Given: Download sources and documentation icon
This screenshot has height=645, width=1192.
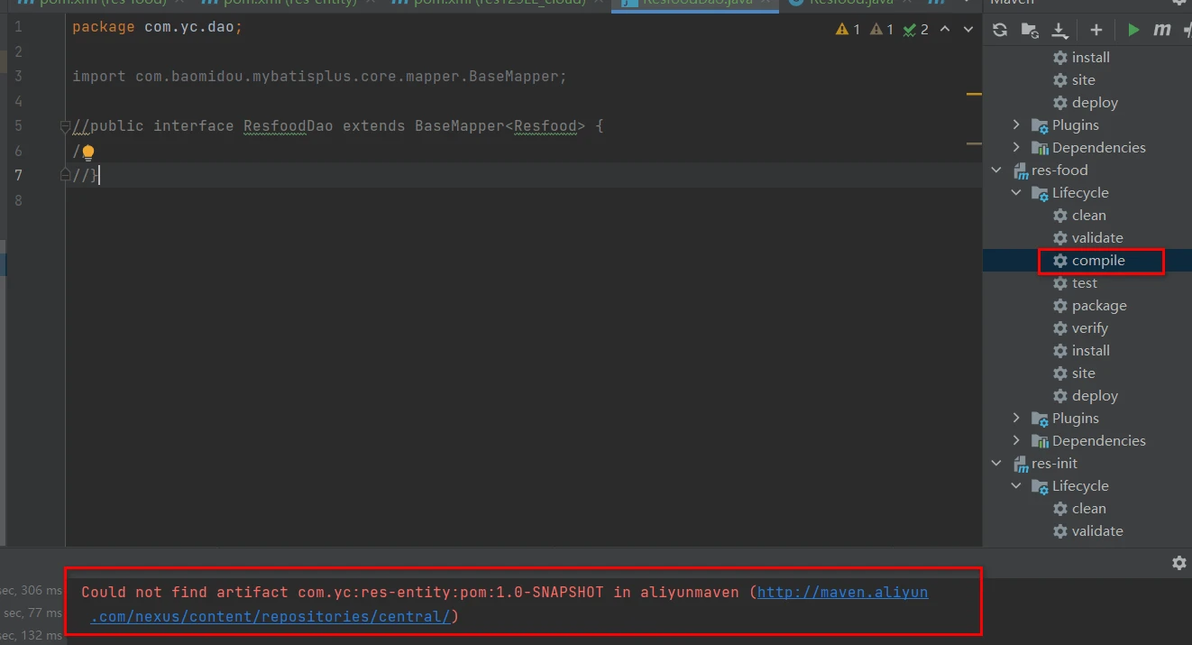Looking at the screenshot, I should [x=1059, y=30].
